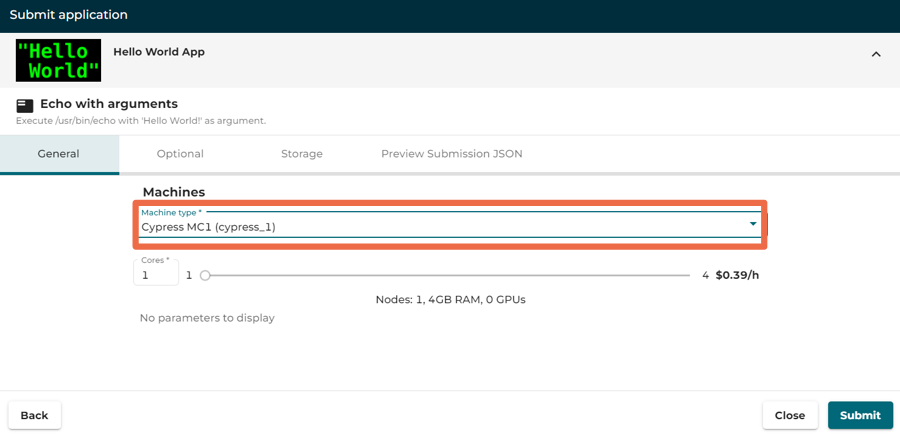This screenshot has width=900, height=436.
Task: Click the Nodes: 1, 4GB RAM, 0 GPUs text
Action: click(451, 299)
